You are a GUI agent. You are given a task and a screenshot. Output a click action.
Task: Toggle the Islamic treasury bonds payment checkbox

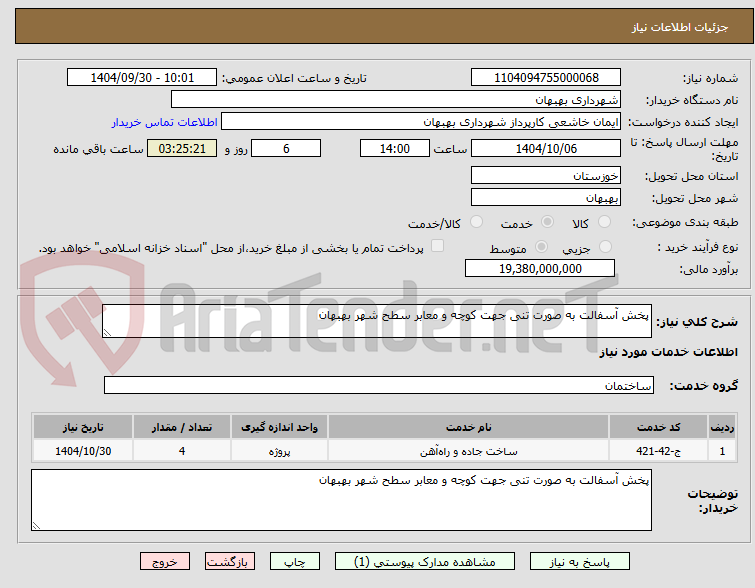(437, 246)
